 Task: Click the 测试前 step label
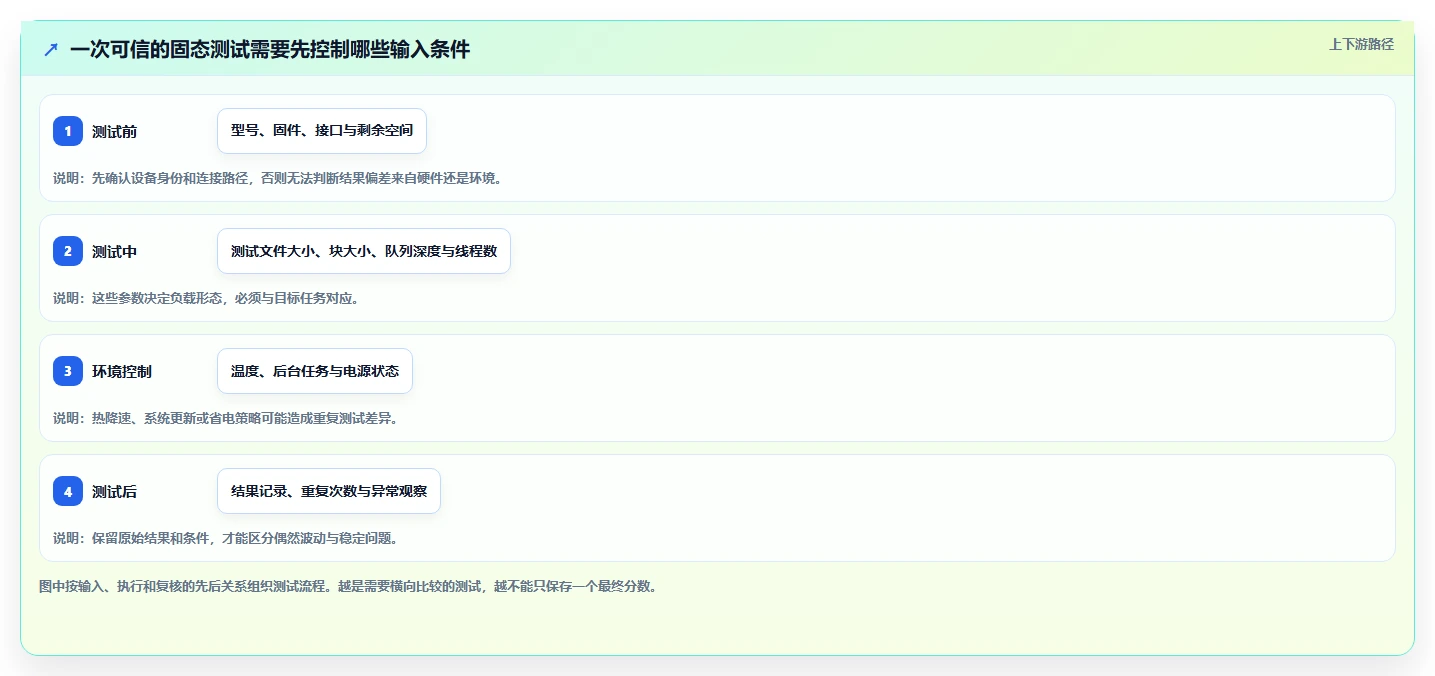pos(114,131)
